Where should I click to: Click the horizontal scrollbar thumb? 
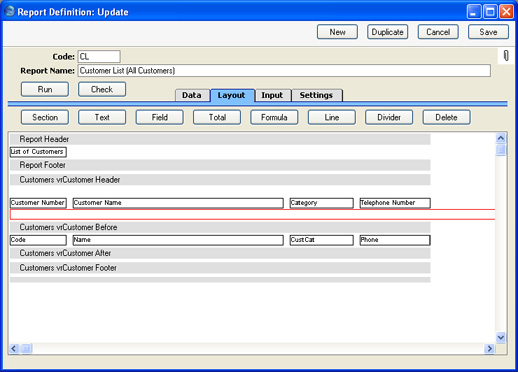coord(26,349)
